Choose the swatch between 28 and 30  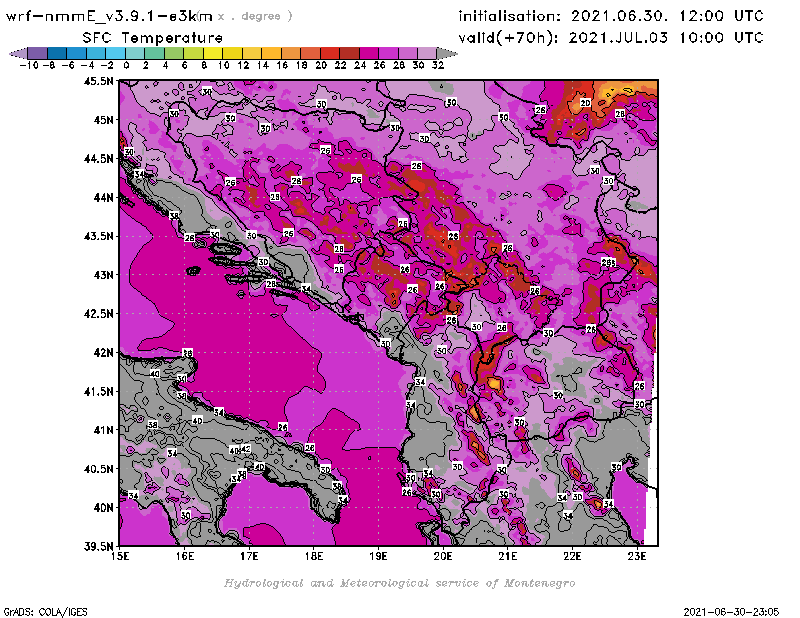pos(408,53)
